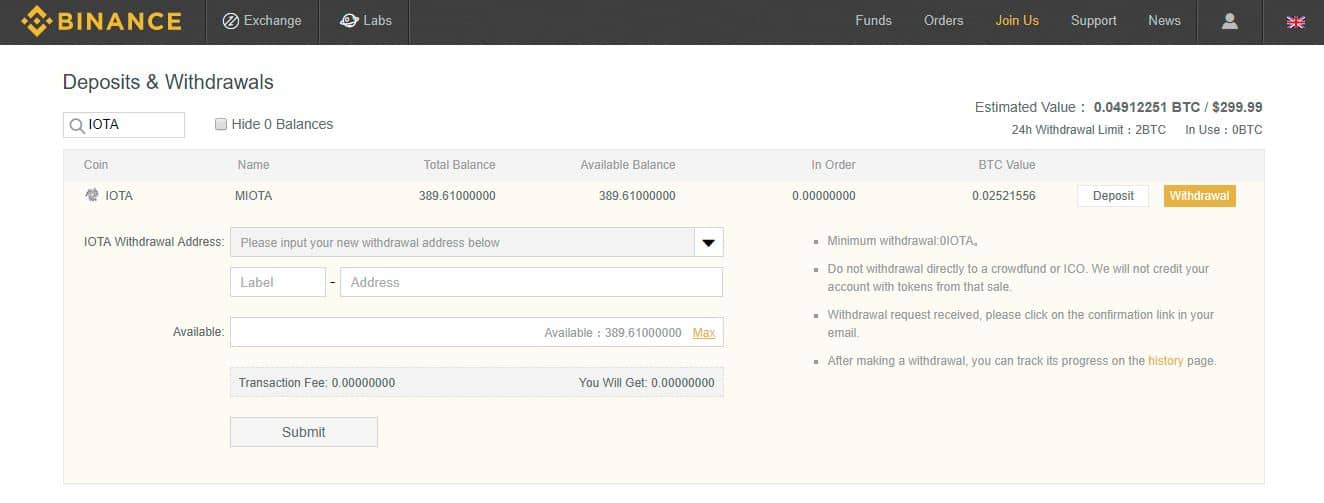Click the IOTA coin icon

pyautogui.click(x=92, y=195)
